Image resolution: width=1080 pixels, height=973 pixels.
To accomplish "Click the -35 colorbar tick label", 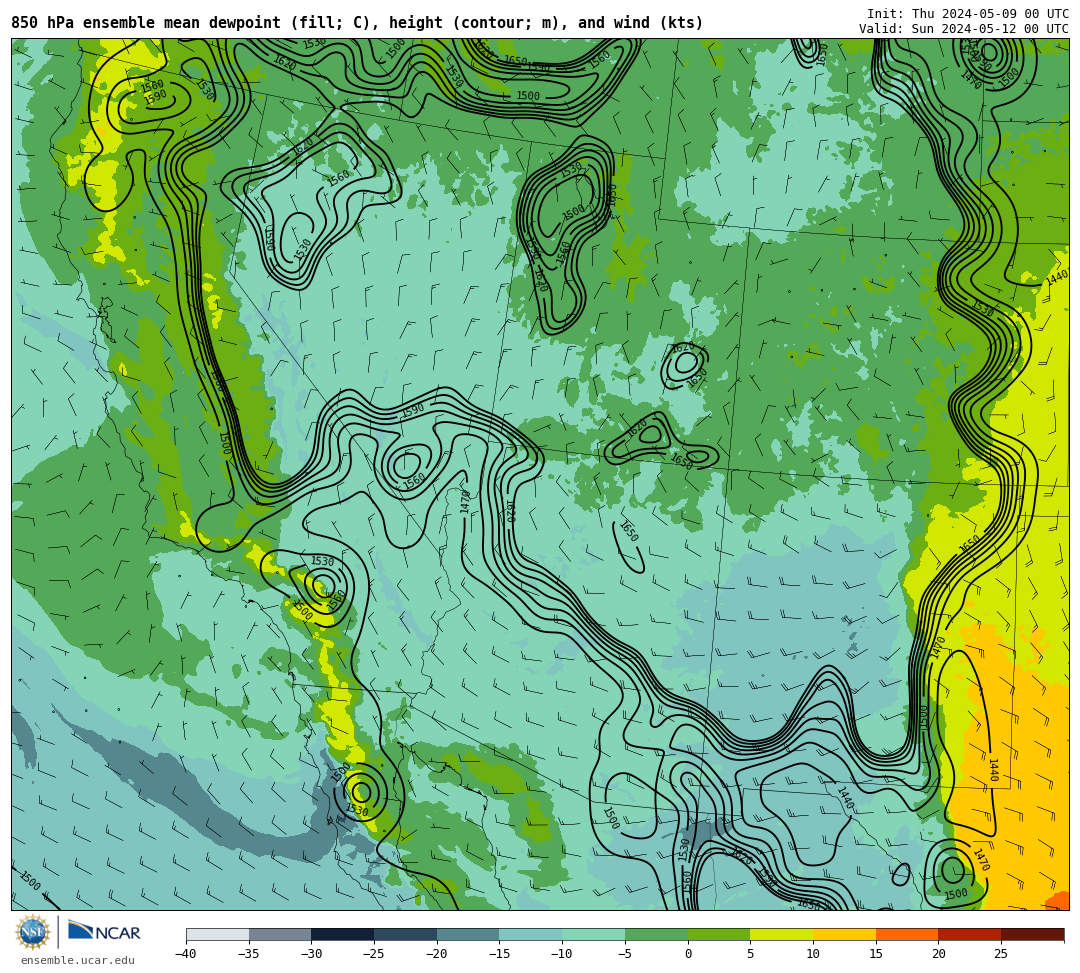I will coord(249,954).
